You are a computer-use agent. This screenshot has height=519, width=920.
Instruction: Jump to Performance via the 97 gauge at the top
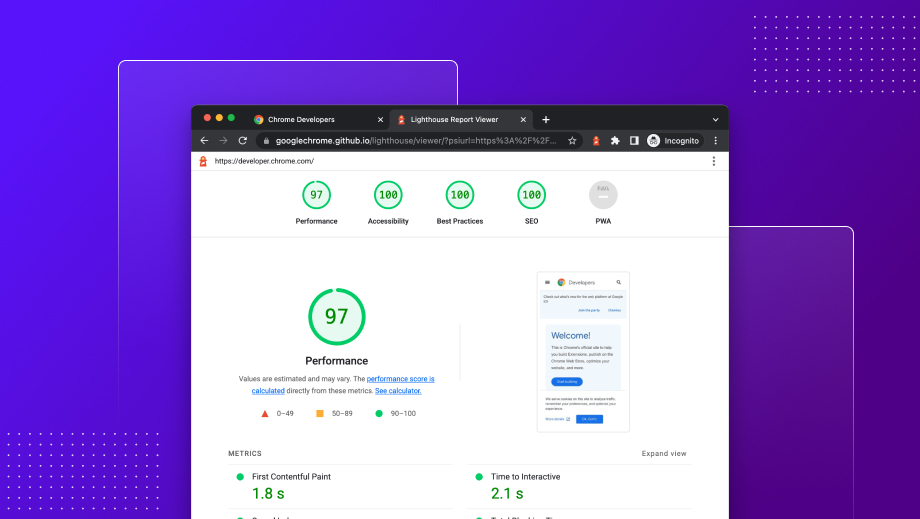tap(316, 195)
